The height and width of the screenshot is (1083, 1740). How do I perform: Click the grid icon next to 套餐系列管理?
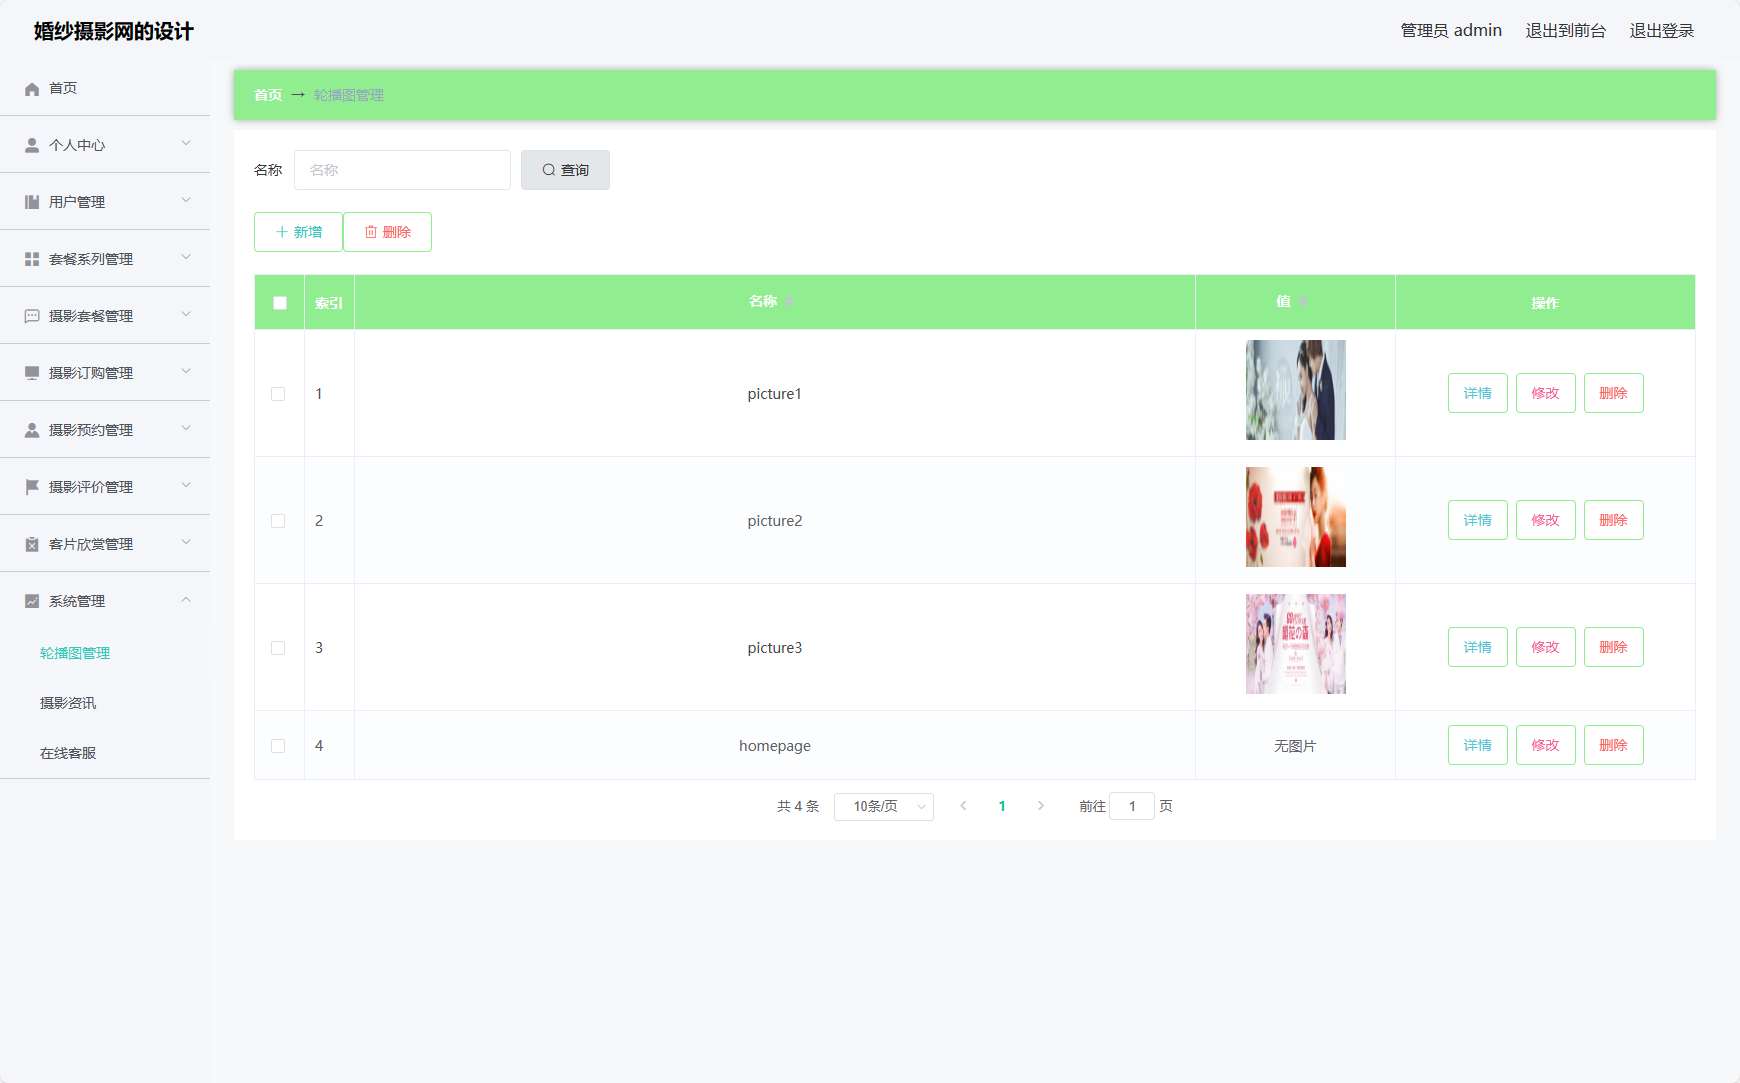coord(32,260)
